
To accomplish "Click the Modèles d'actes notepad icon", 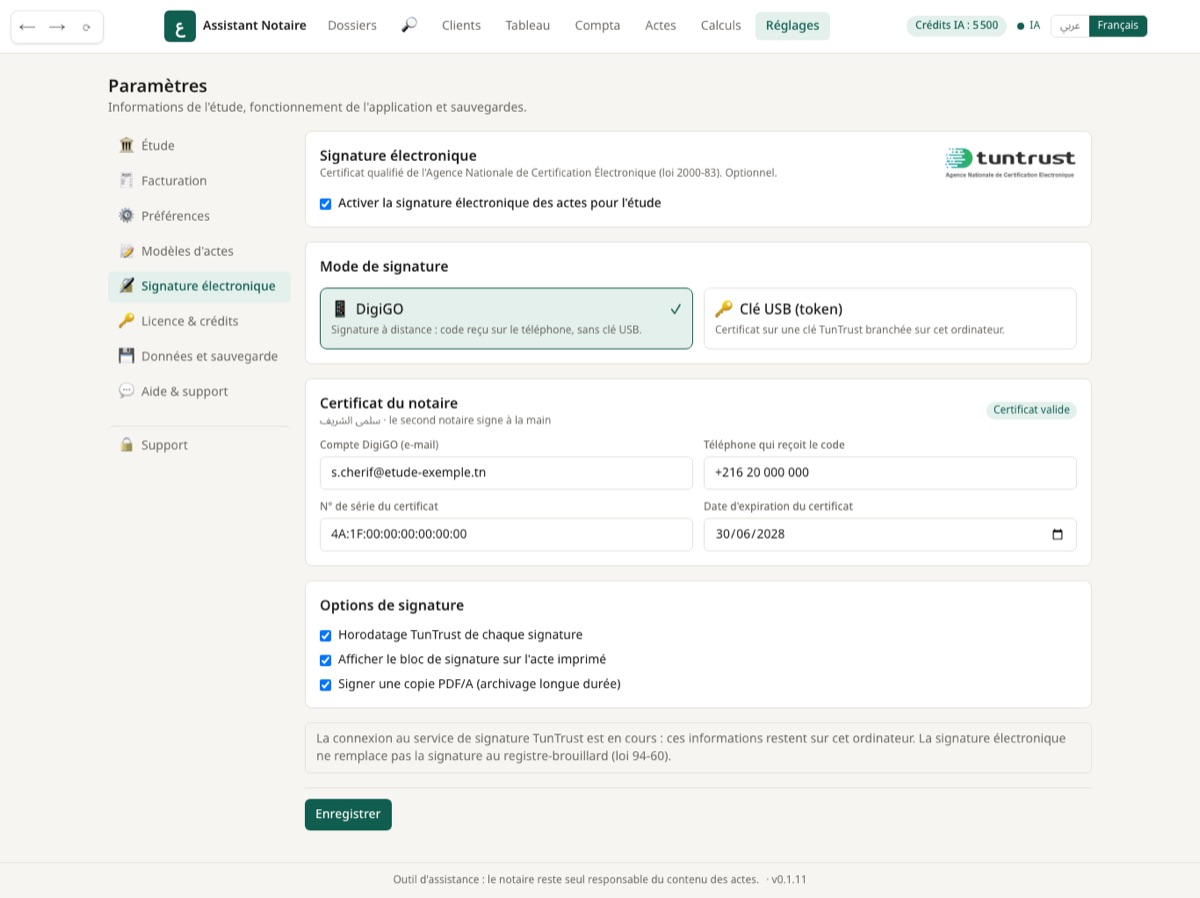I will click(x=126, y=251).
